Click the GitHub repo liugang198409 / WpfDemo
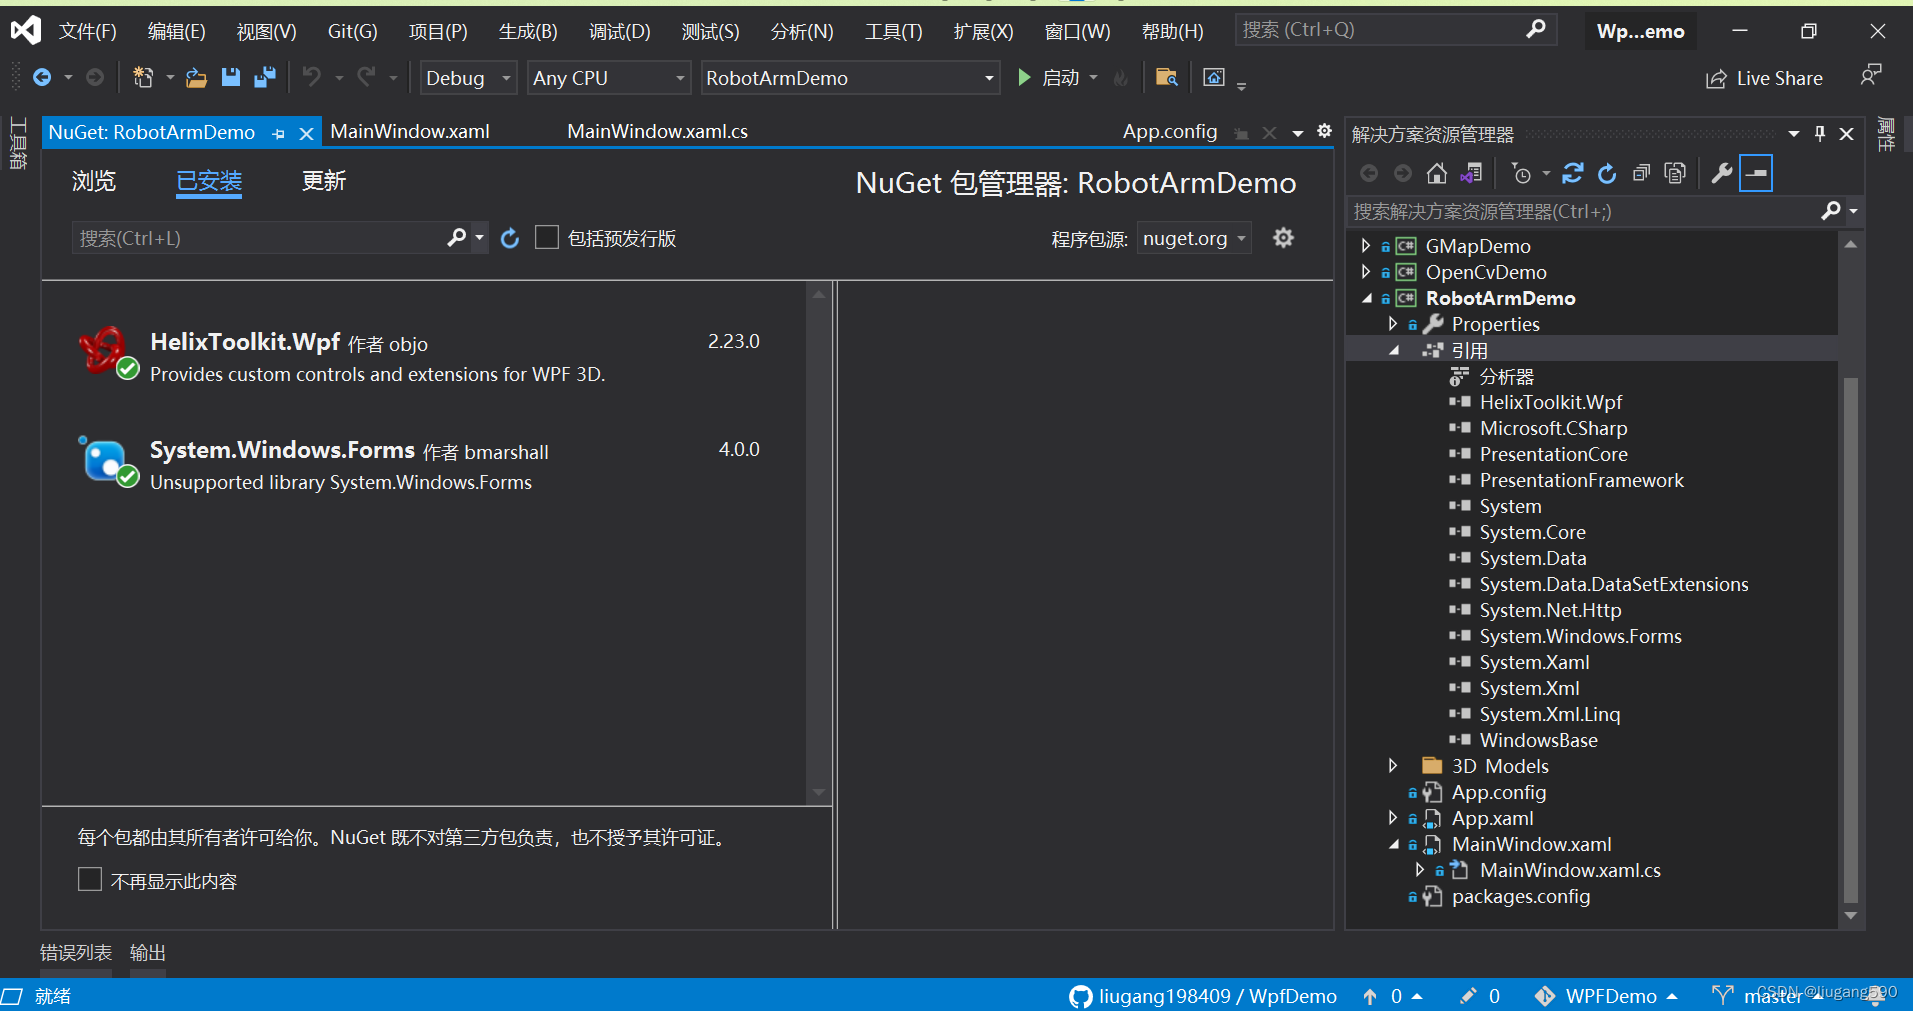The width and height of the screenshot is (1913, 1011). coord(1203,996)
